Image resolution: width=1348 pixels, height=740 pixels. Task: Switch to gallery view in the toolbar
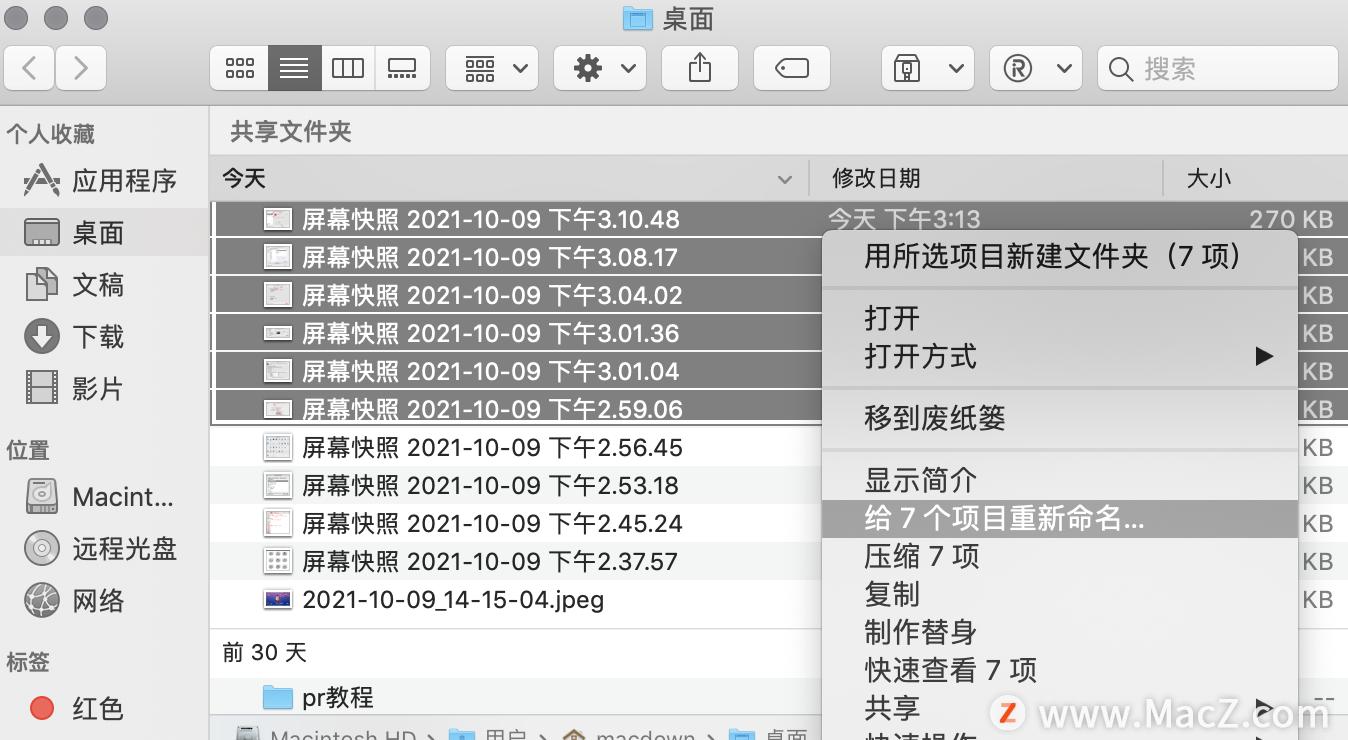point(402,68)
